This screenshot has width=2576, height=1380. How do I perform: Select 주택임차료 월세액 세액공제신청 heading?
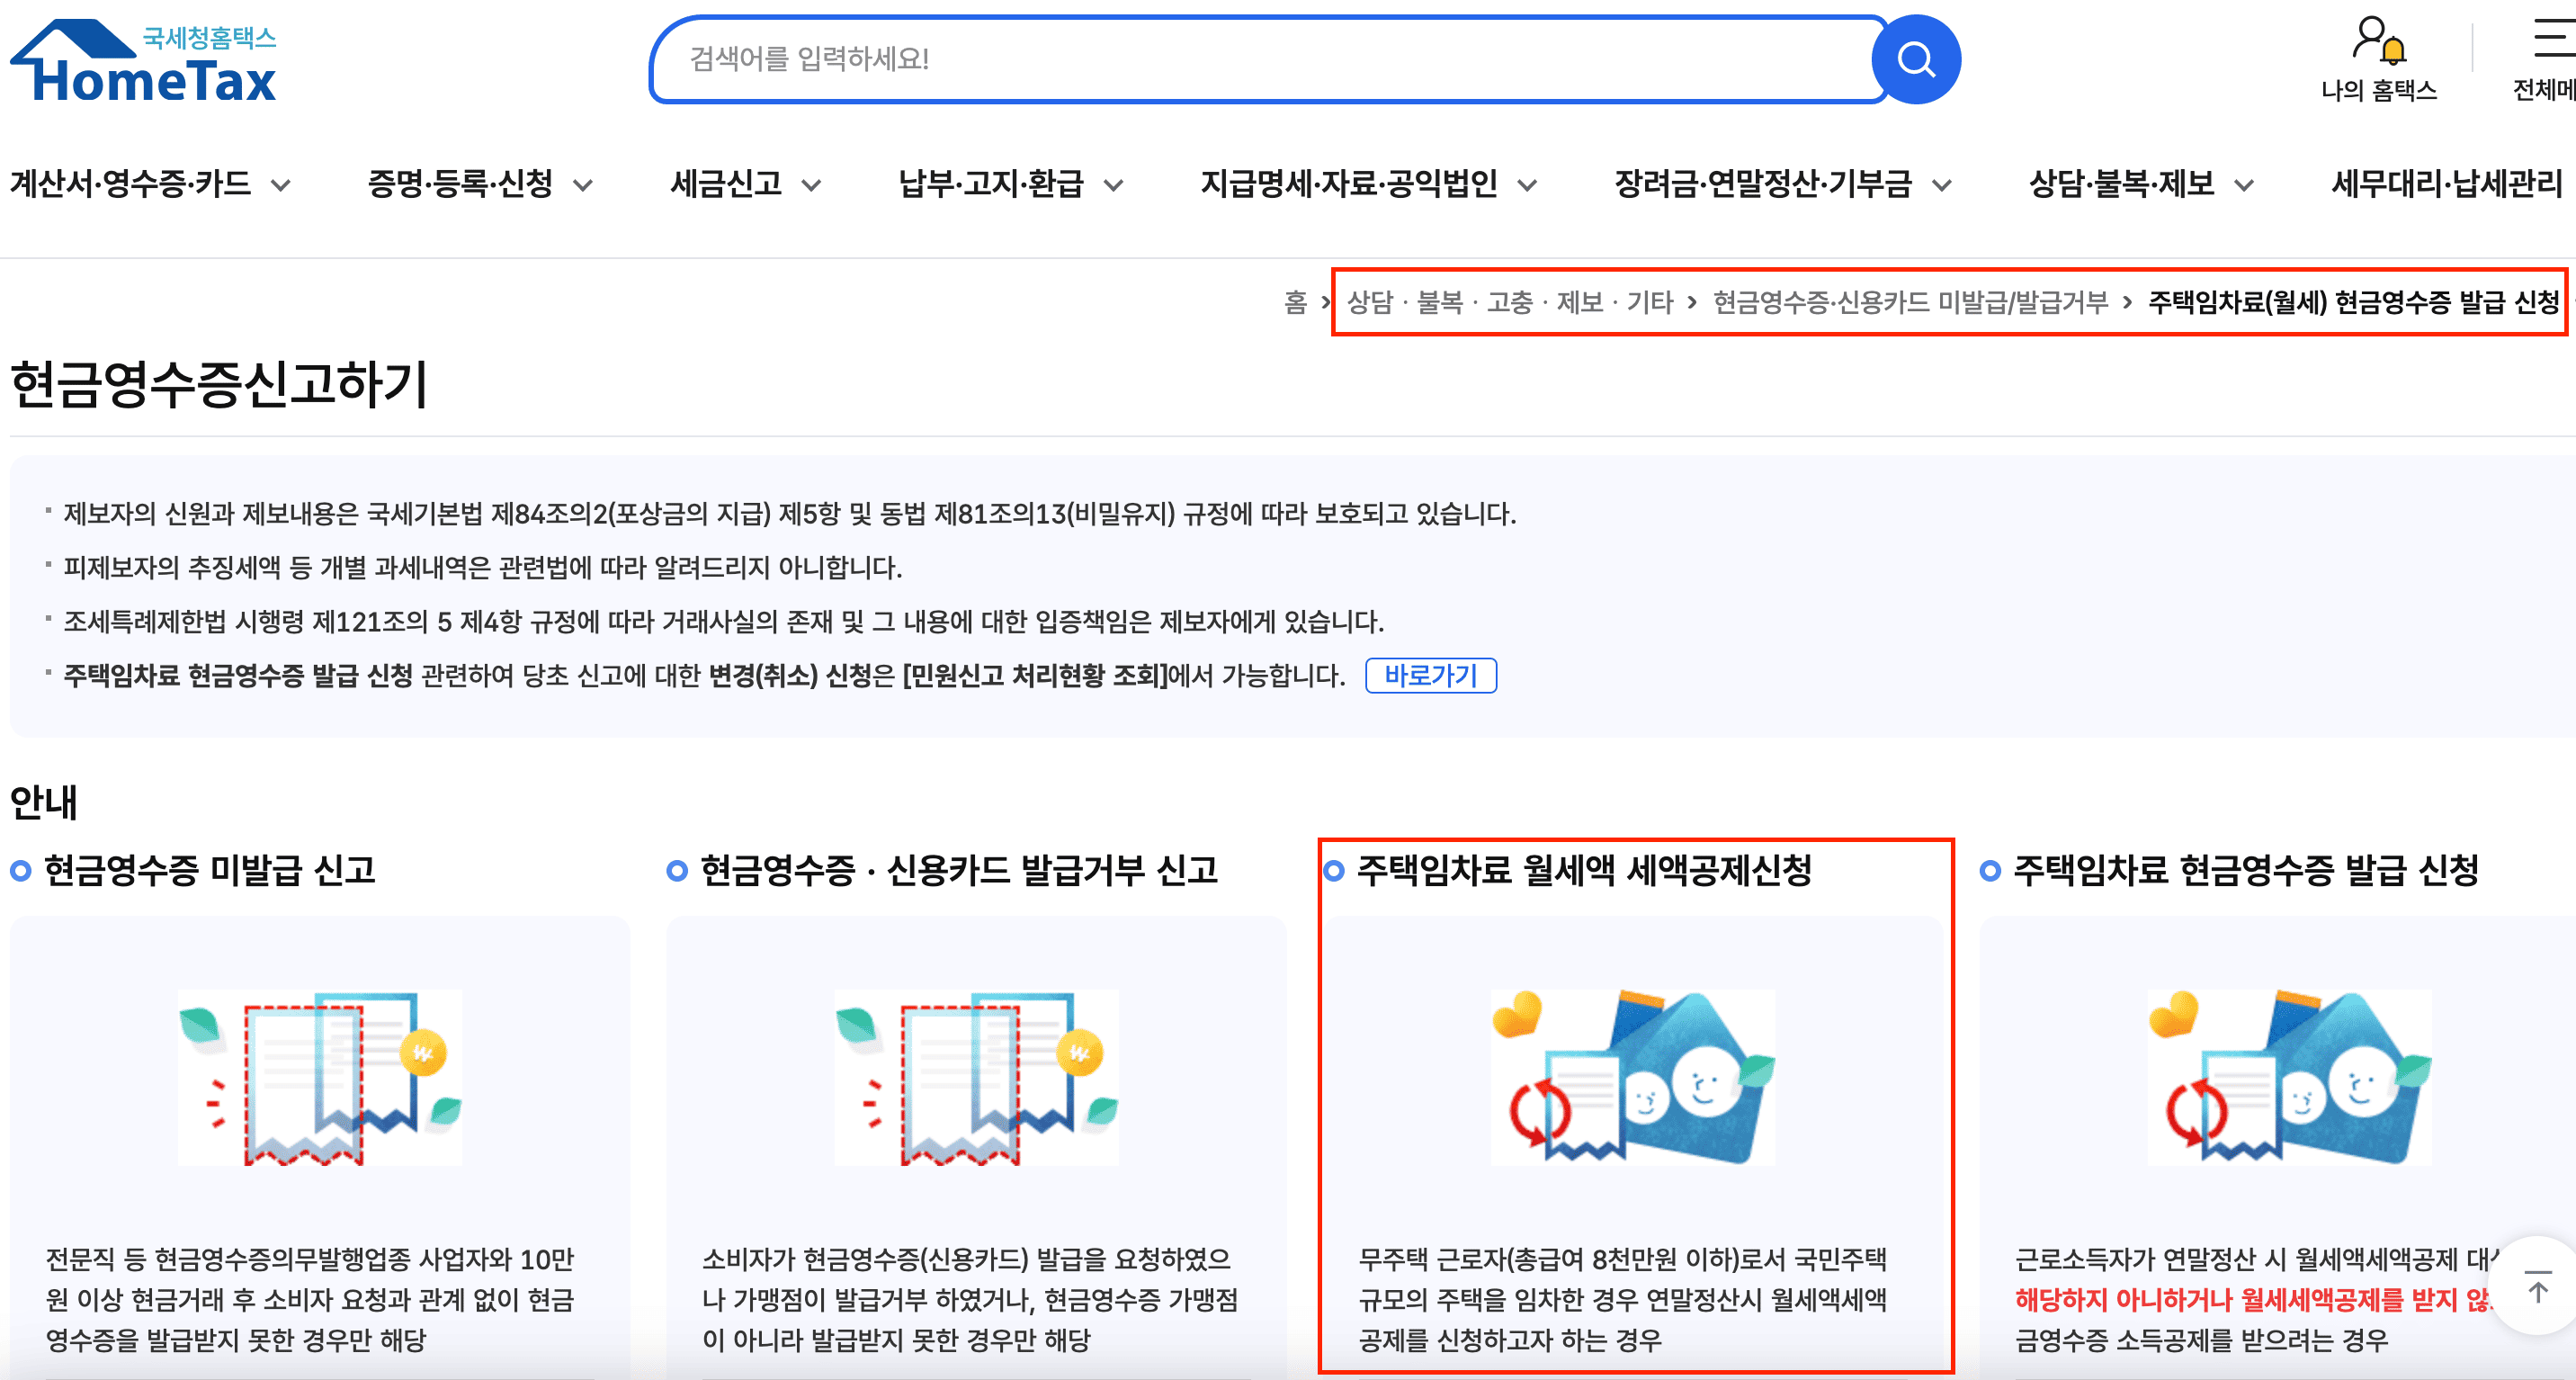[x=1584, y=870]
